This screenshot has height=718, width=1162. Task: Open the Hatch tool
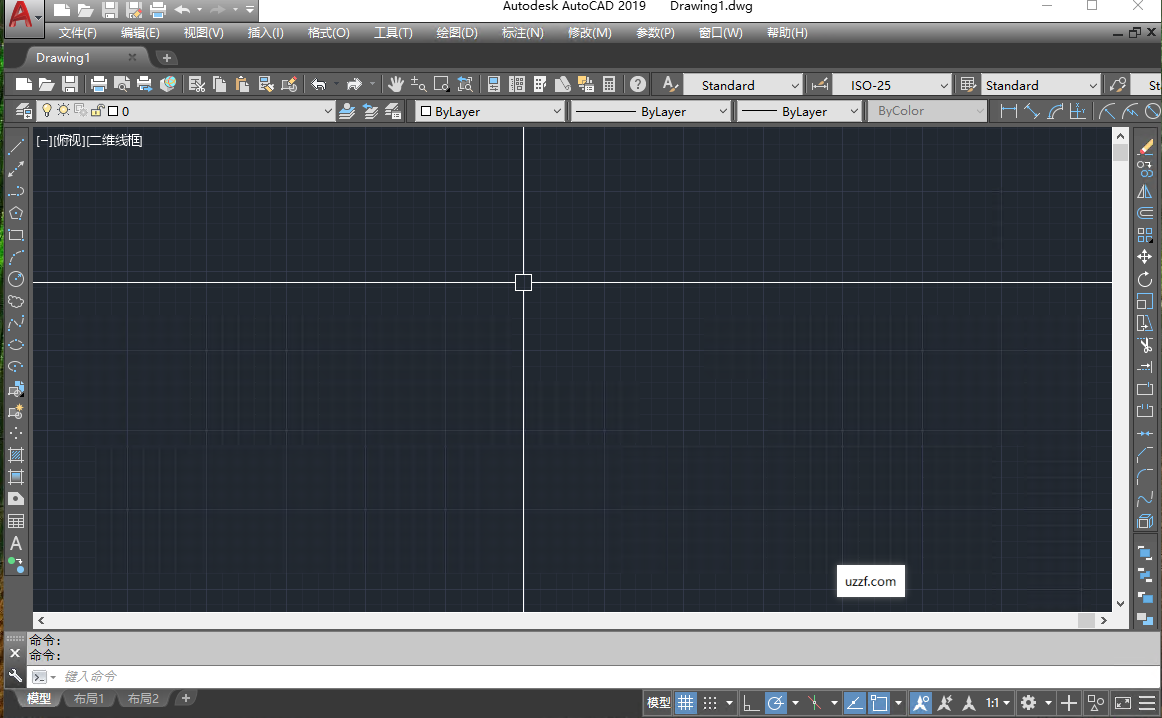[x=16, y=455]
